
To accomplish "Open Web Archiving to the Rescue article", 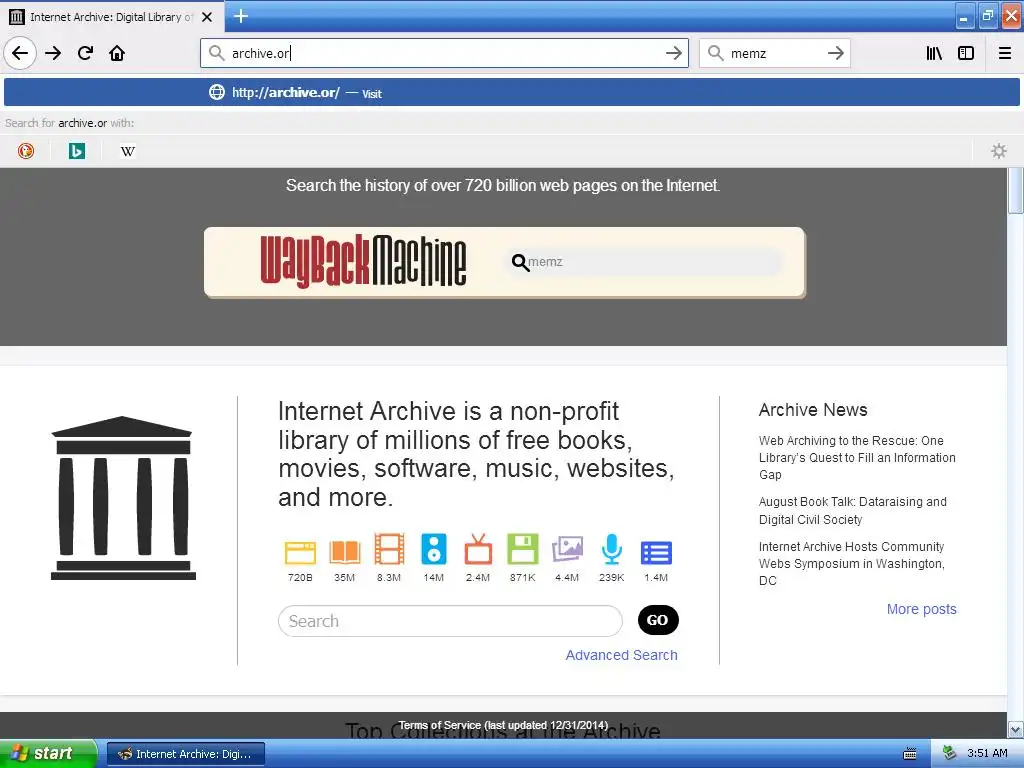I will pyautogui.click(x=857, y=458).
